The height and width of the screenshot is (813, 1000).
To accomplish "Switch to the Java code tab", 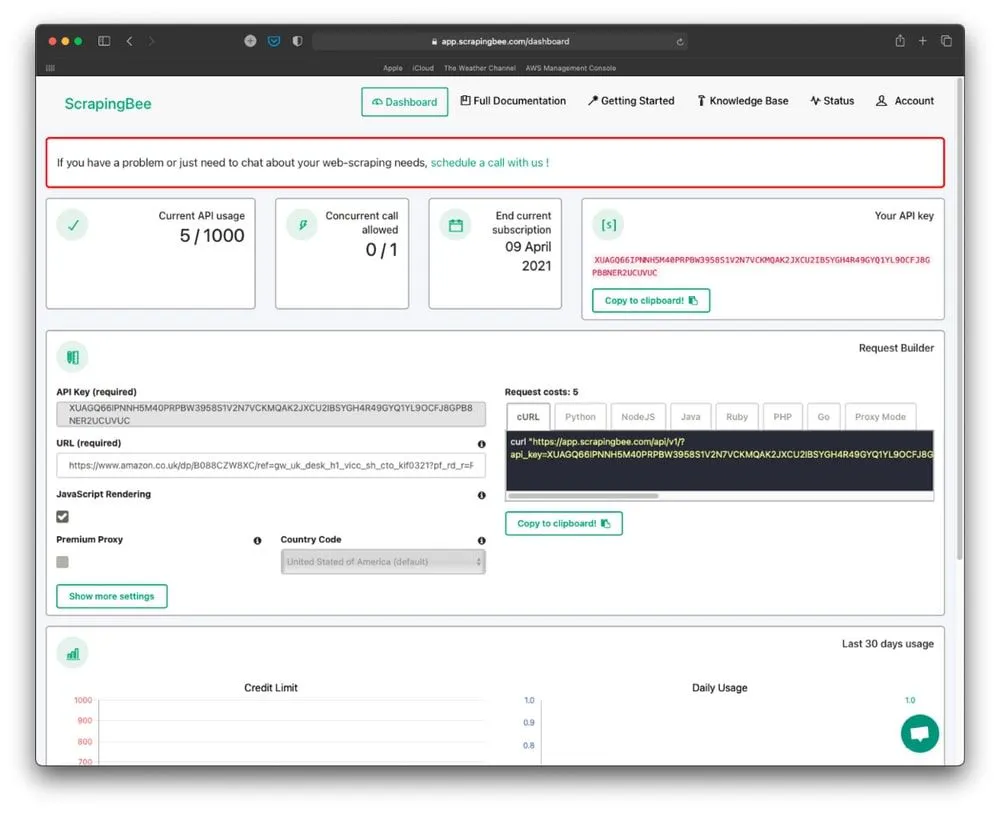I will [x=690, y=416].
